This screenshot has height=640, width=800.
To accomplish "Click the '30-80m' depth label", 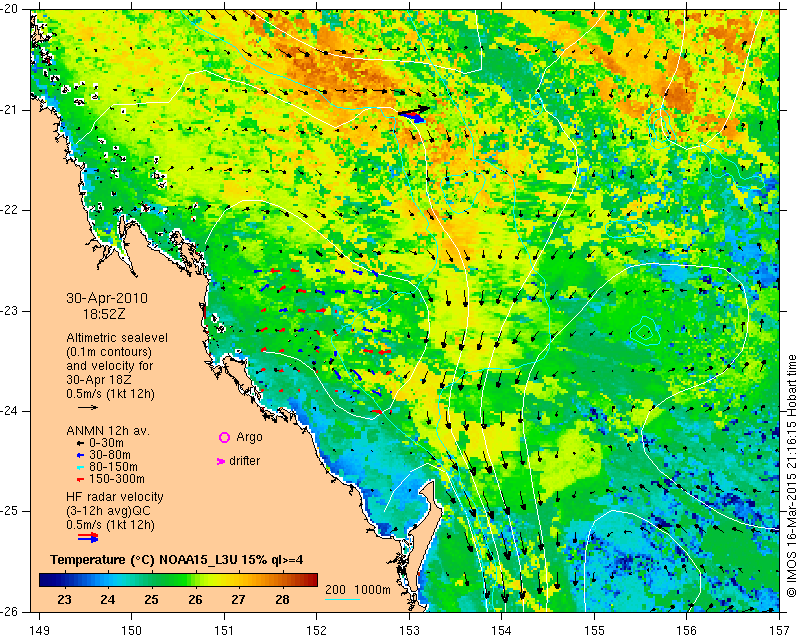I will 110,455.
